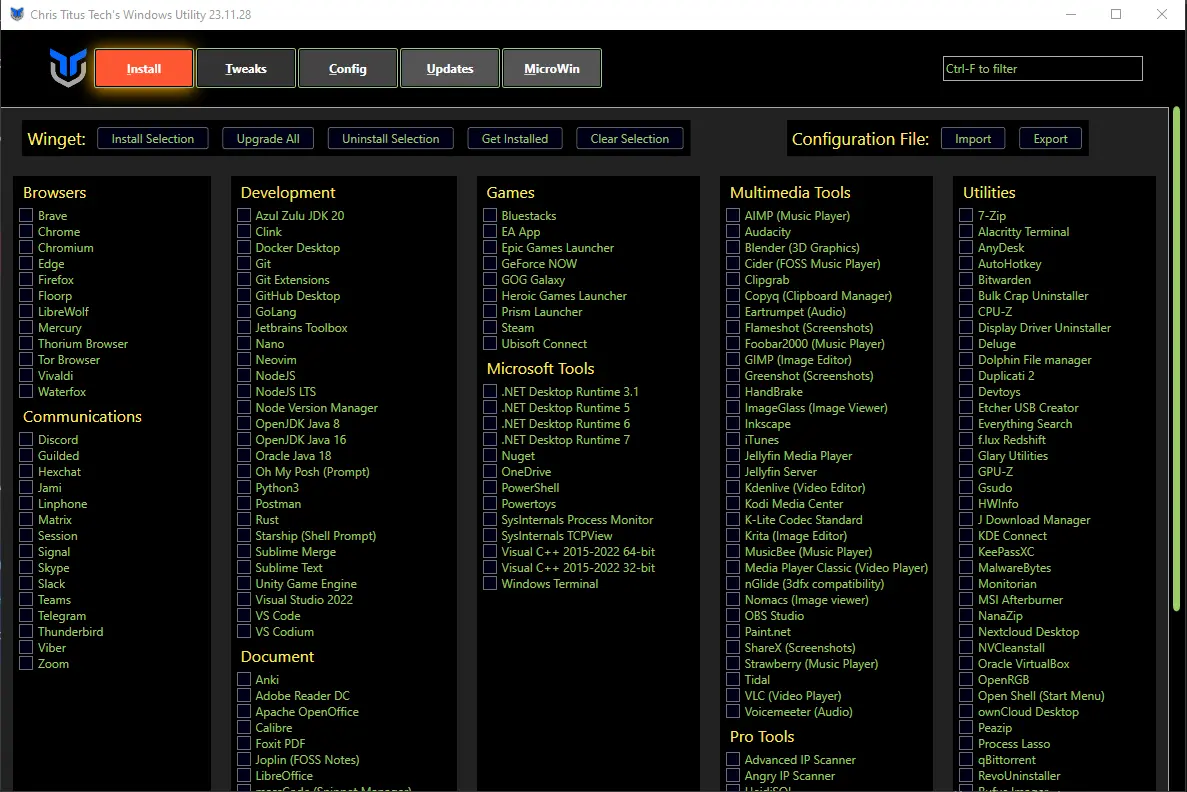
Task: Check the Windows Terminal checkbox
Action: click(490, 584)
